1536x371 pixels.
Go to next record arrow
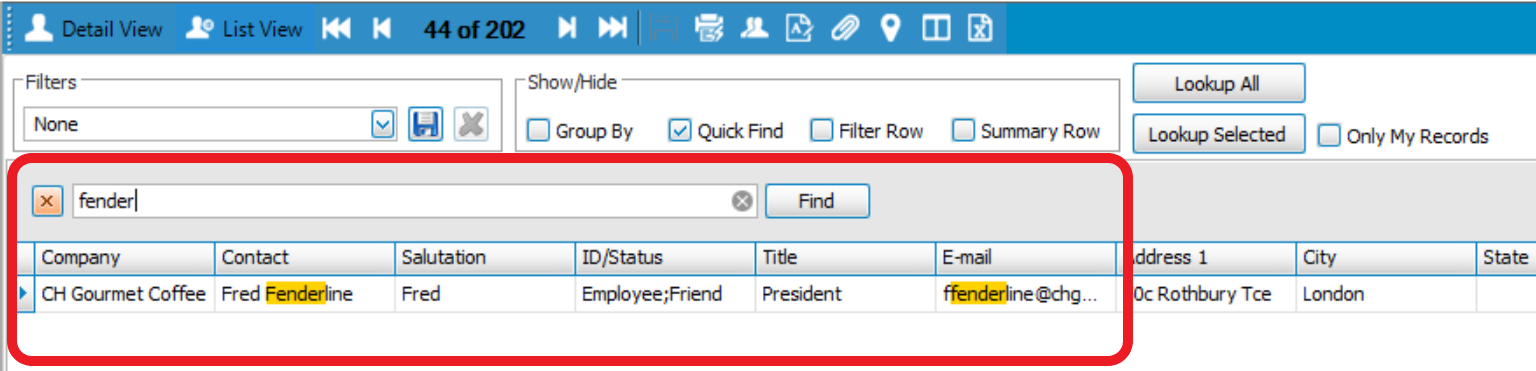pyautogui.click(x=567, y=29)
